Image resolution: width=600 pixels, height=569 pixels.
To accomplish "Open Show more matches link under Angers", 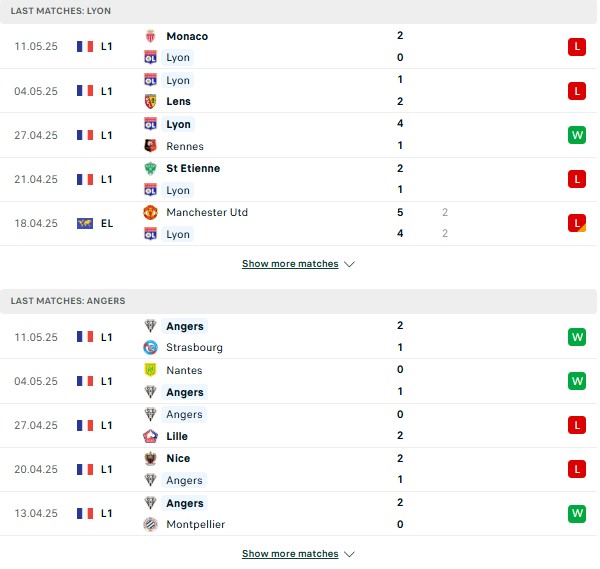I will pyautogui.click(x=290, y=554).
